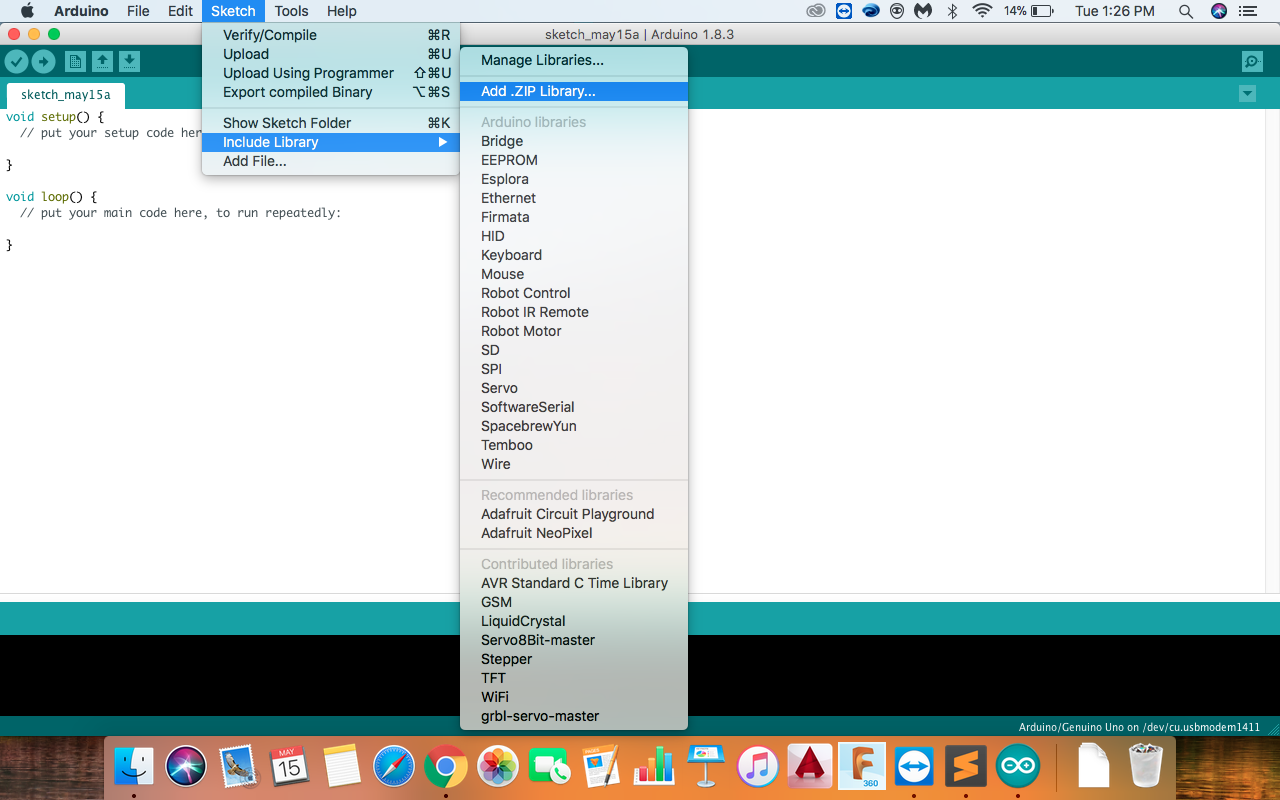The height and width of the screenshot is (800, 1280).
Task: Open Manage Libraries...
Action: [x=574, y=60]
